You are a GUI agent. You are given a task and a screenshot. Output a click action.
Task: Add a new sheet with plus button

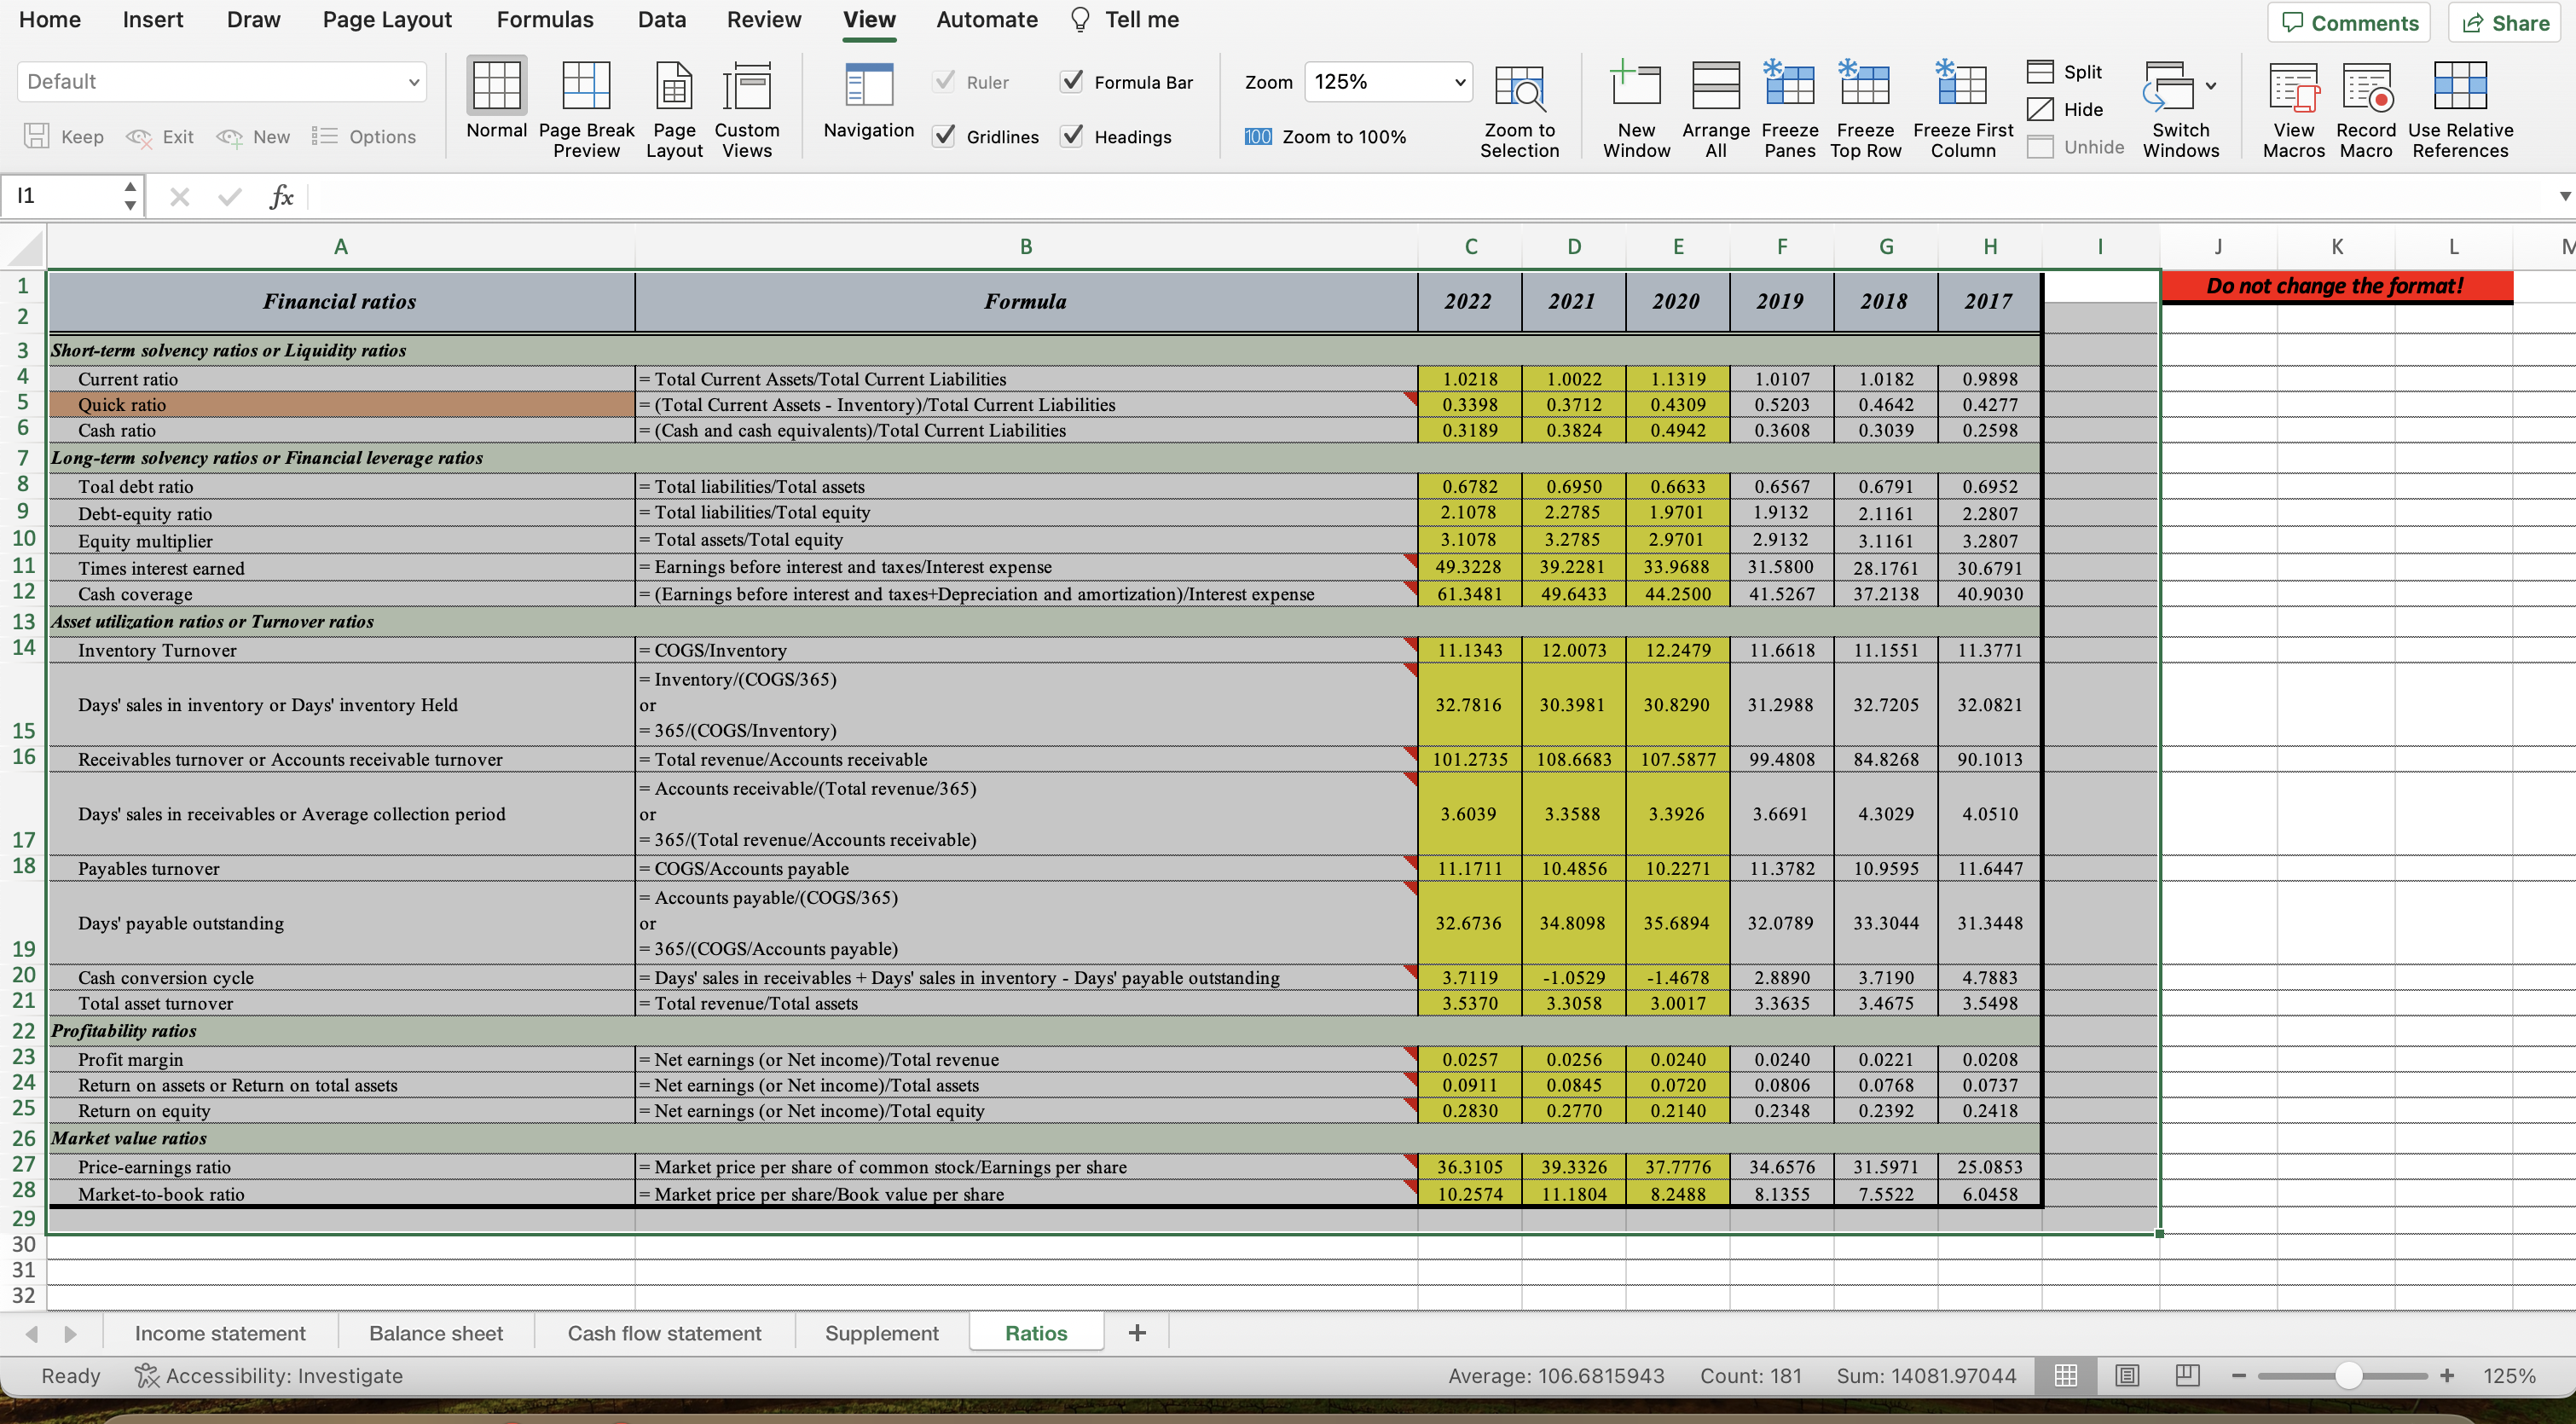1137,1332
